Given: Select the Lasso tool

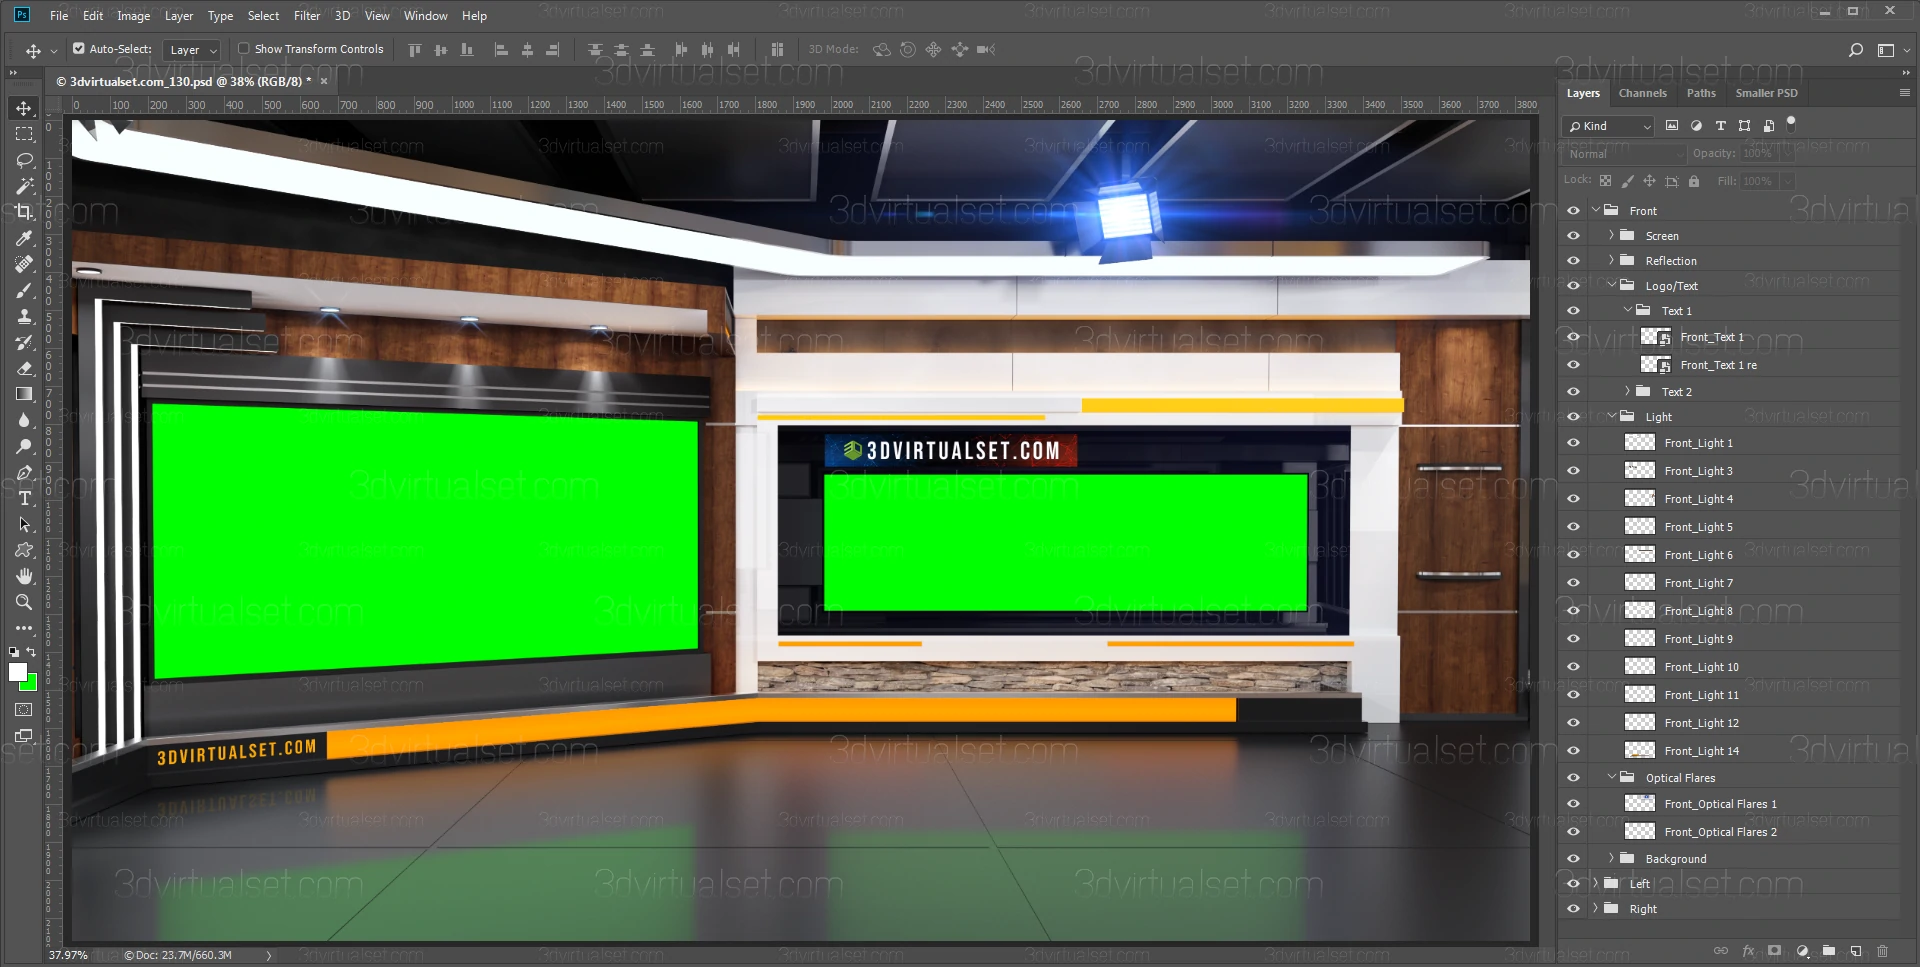Looking at the screenshot, I should click(x=24, y=160).
